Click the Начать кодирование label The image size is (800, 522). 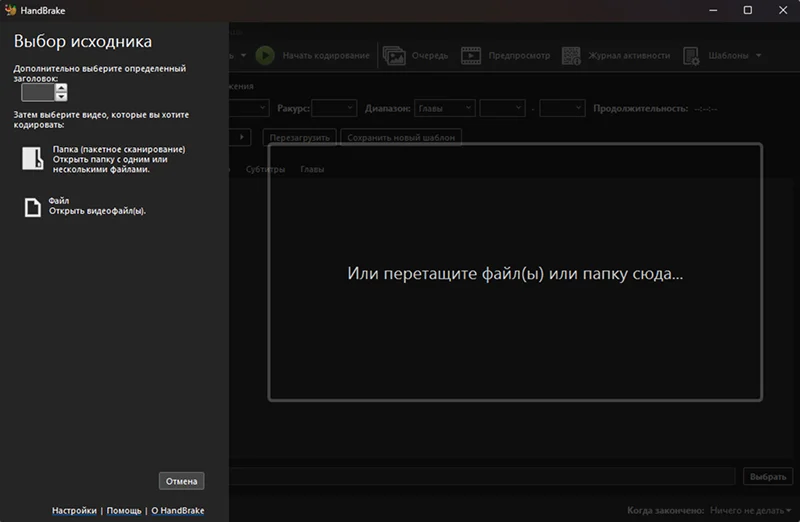326,55
